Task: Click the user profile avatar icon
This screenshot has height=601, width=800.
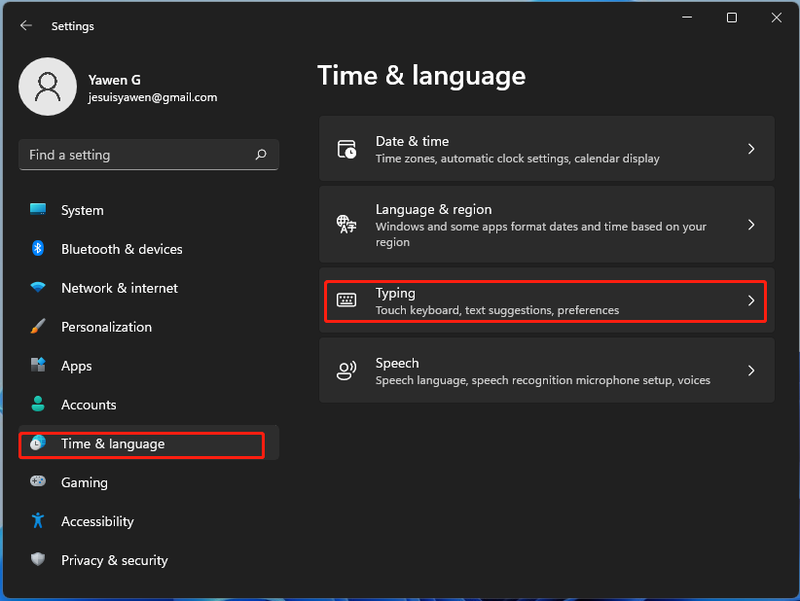Action: coord(47,86)
